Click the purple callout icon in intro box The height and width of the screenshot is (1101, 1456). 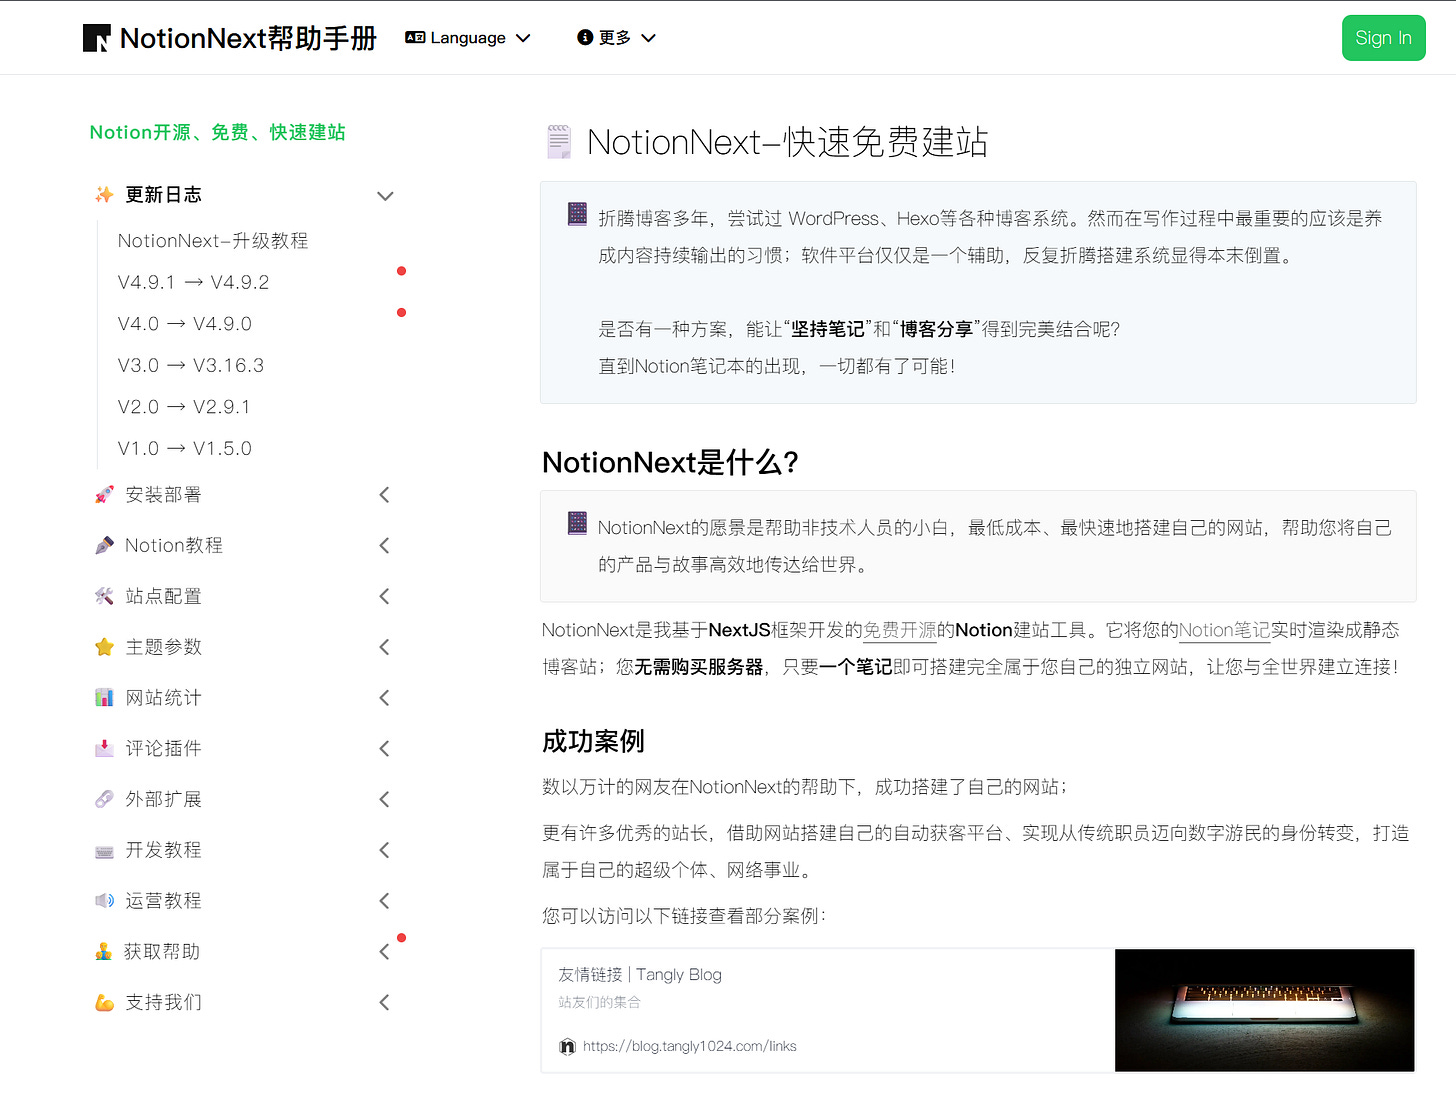(578, 214)
